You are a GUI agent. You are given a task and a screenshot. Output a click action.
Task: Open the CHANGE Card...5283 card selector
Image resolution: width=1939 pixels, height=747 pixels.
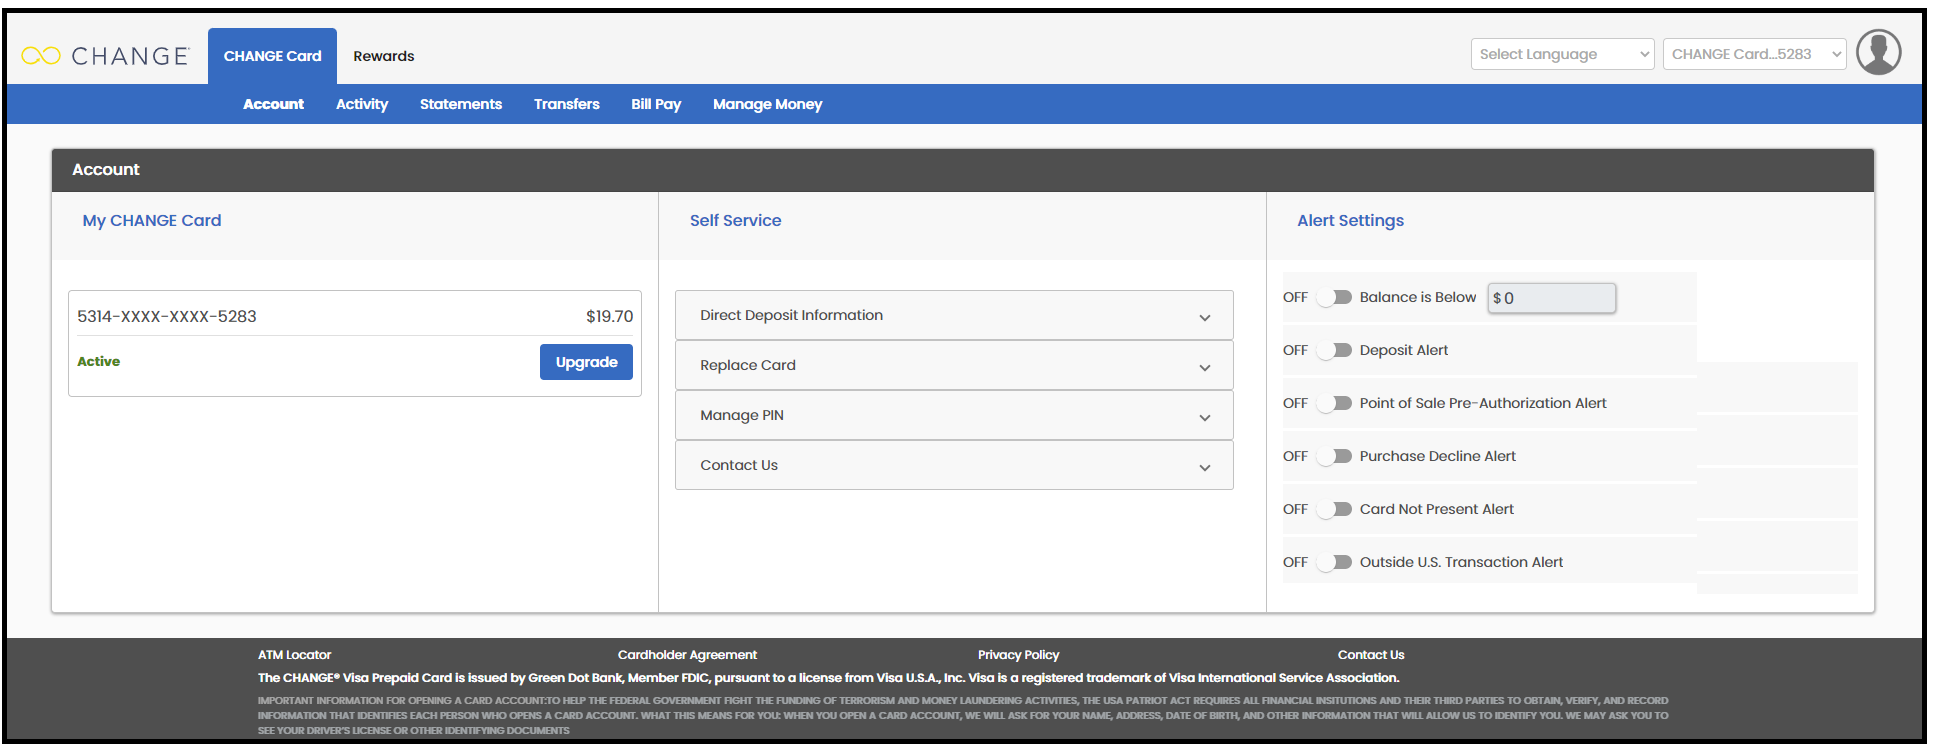click(x=1754, y=54)
